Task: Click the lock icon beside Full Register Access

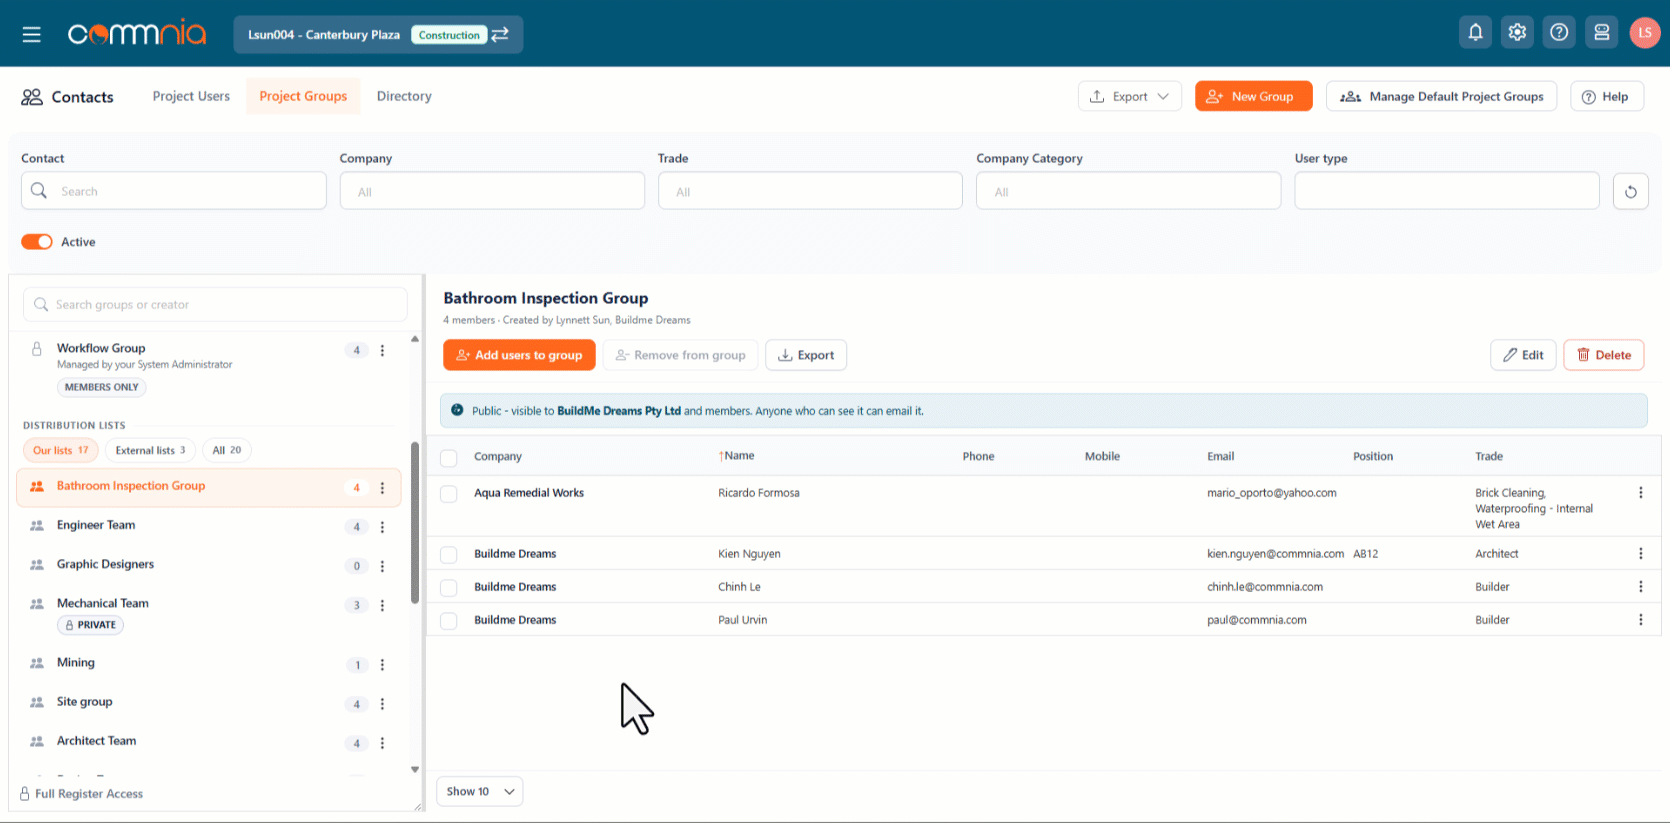Action: 25,794
